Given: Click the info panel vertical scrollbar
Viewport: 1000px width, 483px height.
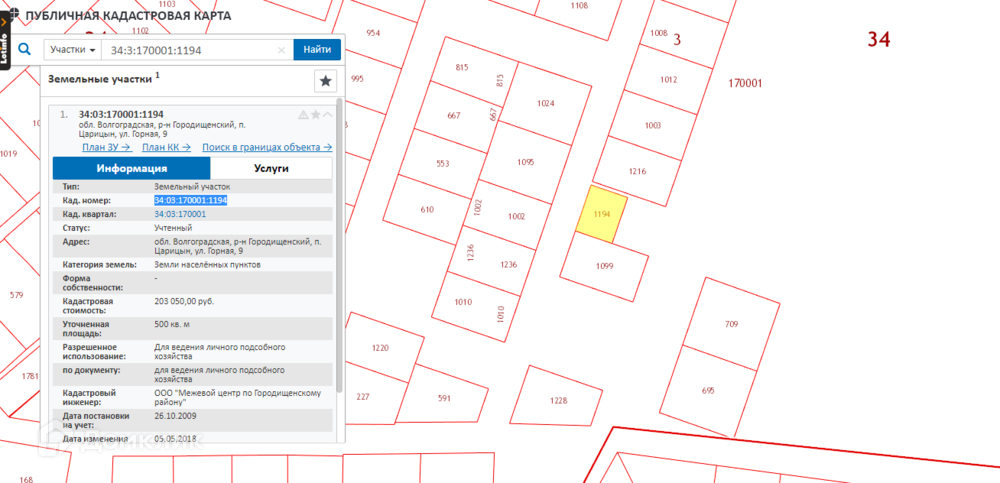Looking at the screenshot, I should click(x=339, y=245).
